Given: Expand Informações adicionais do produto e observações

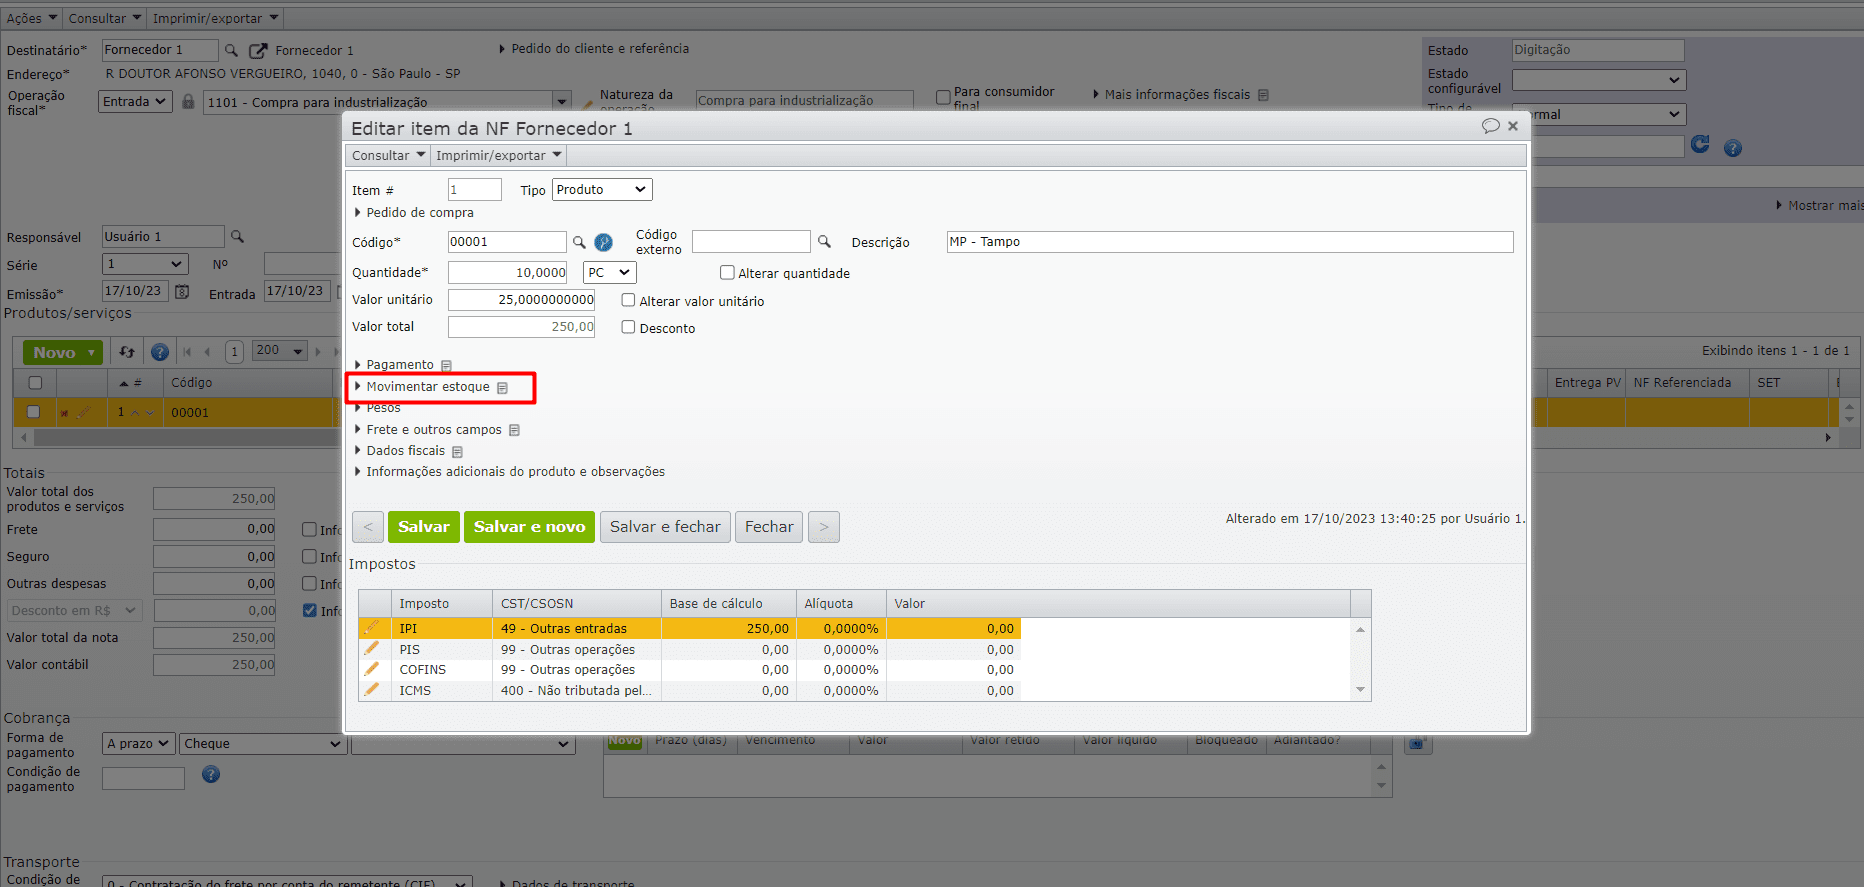Looking at the screenshot, I should point(510,472).
